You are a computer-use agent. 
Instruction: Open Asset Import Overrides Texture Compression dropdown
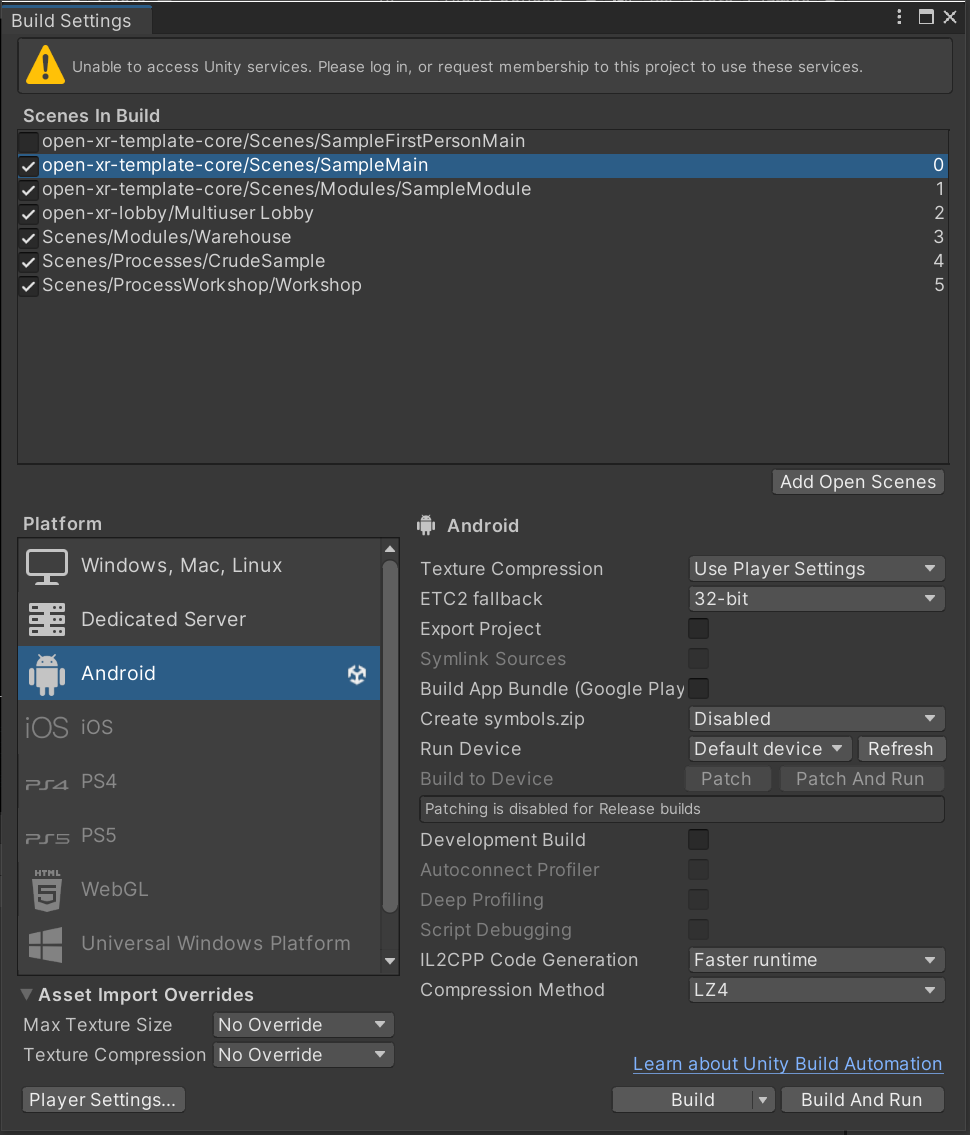(x=303, y=1055)
